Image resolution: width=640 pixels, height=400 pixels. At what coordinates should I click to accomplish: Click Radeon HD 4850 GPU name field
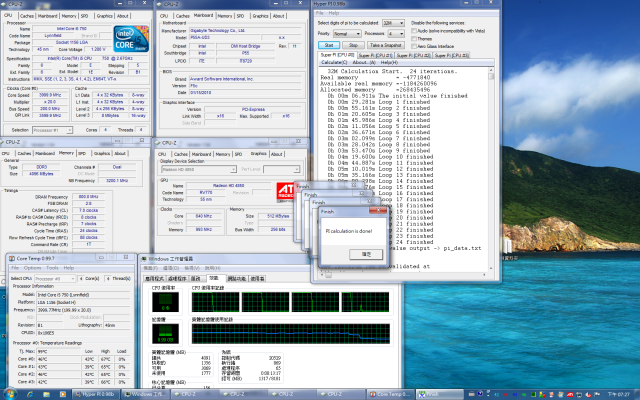229,185
